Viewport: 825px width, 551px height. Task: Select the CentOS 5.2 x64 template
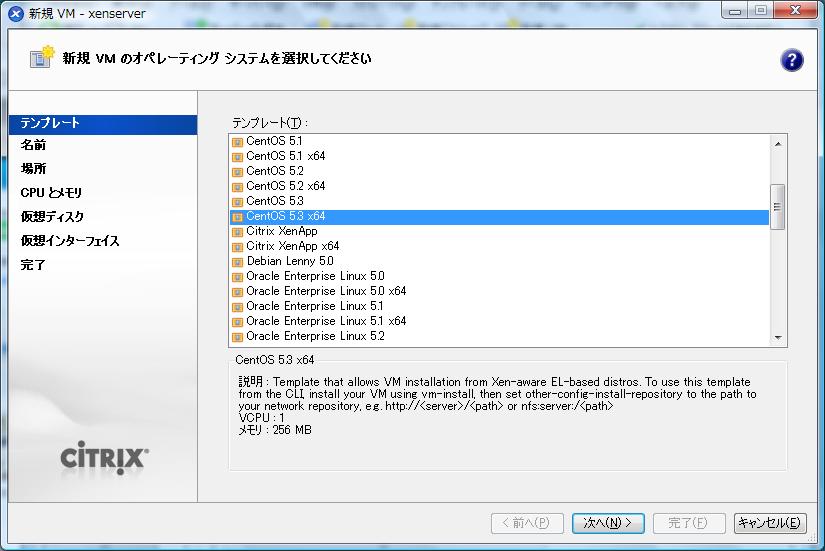click(x=499, y=186)
